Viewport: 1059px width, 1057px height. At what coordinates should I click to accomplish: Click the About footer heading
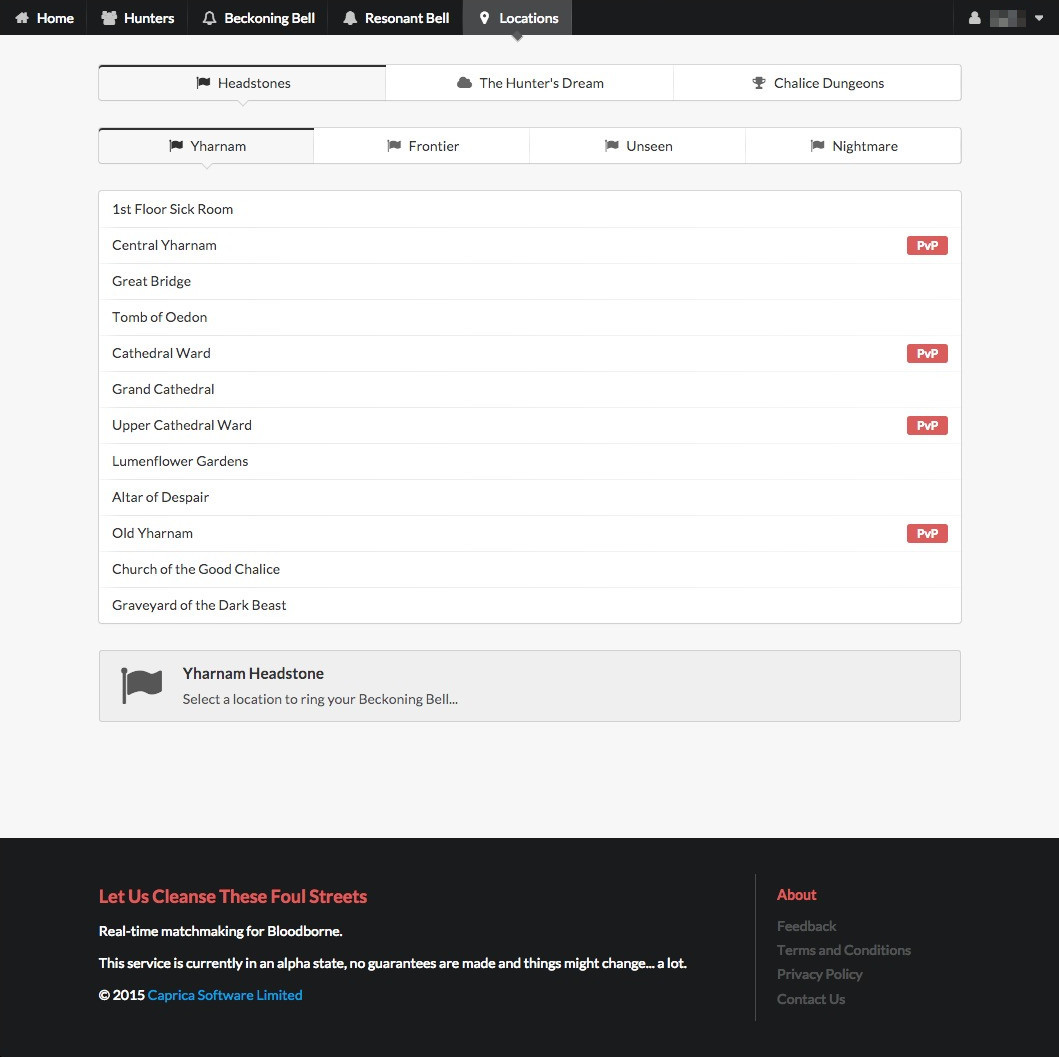pyautogui.click(x=796, y=895)
